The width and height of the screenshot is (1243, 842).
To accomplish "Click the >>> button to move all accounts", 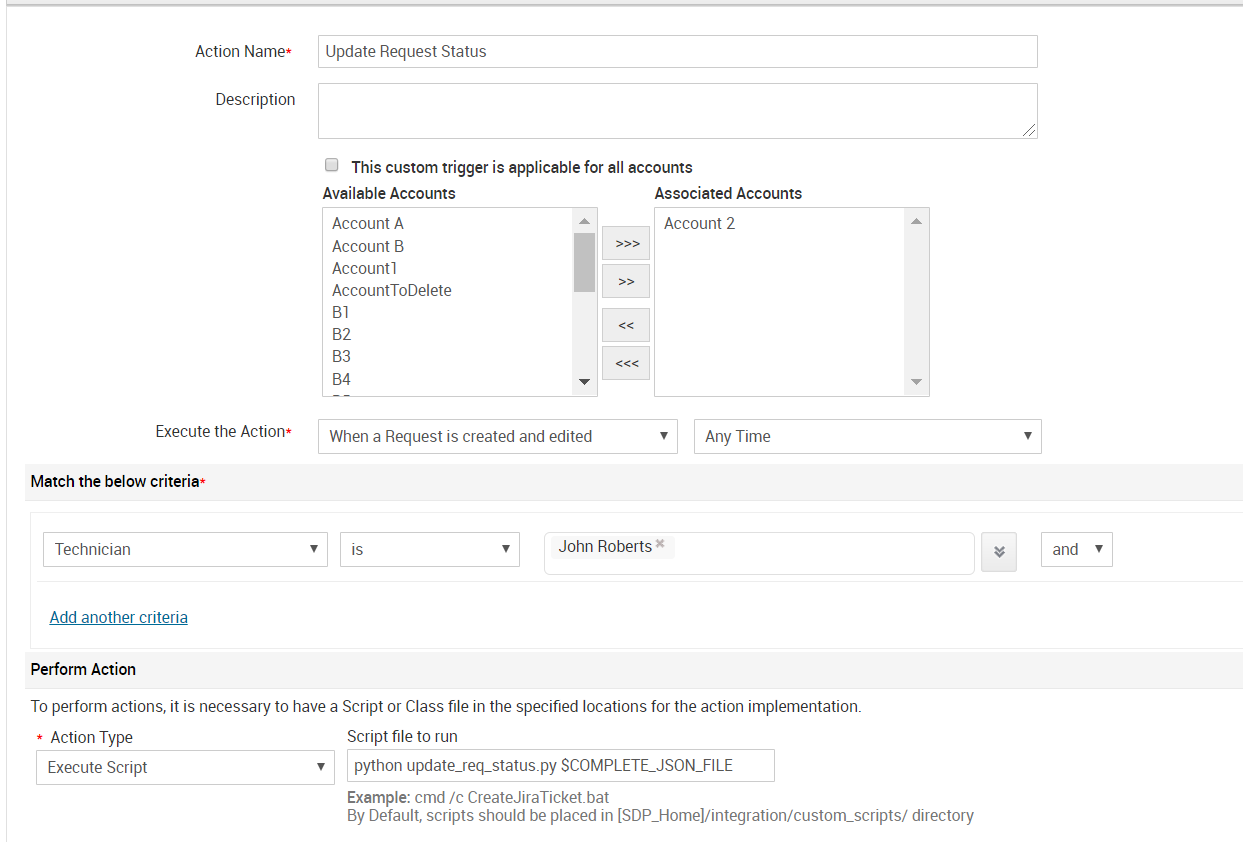I will click(x=625, y=242).
